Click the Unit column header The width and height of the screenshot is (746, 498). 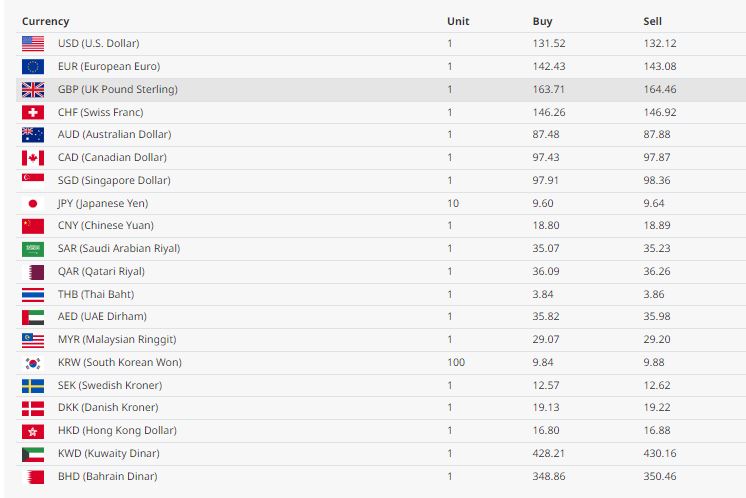click(458, 21)
